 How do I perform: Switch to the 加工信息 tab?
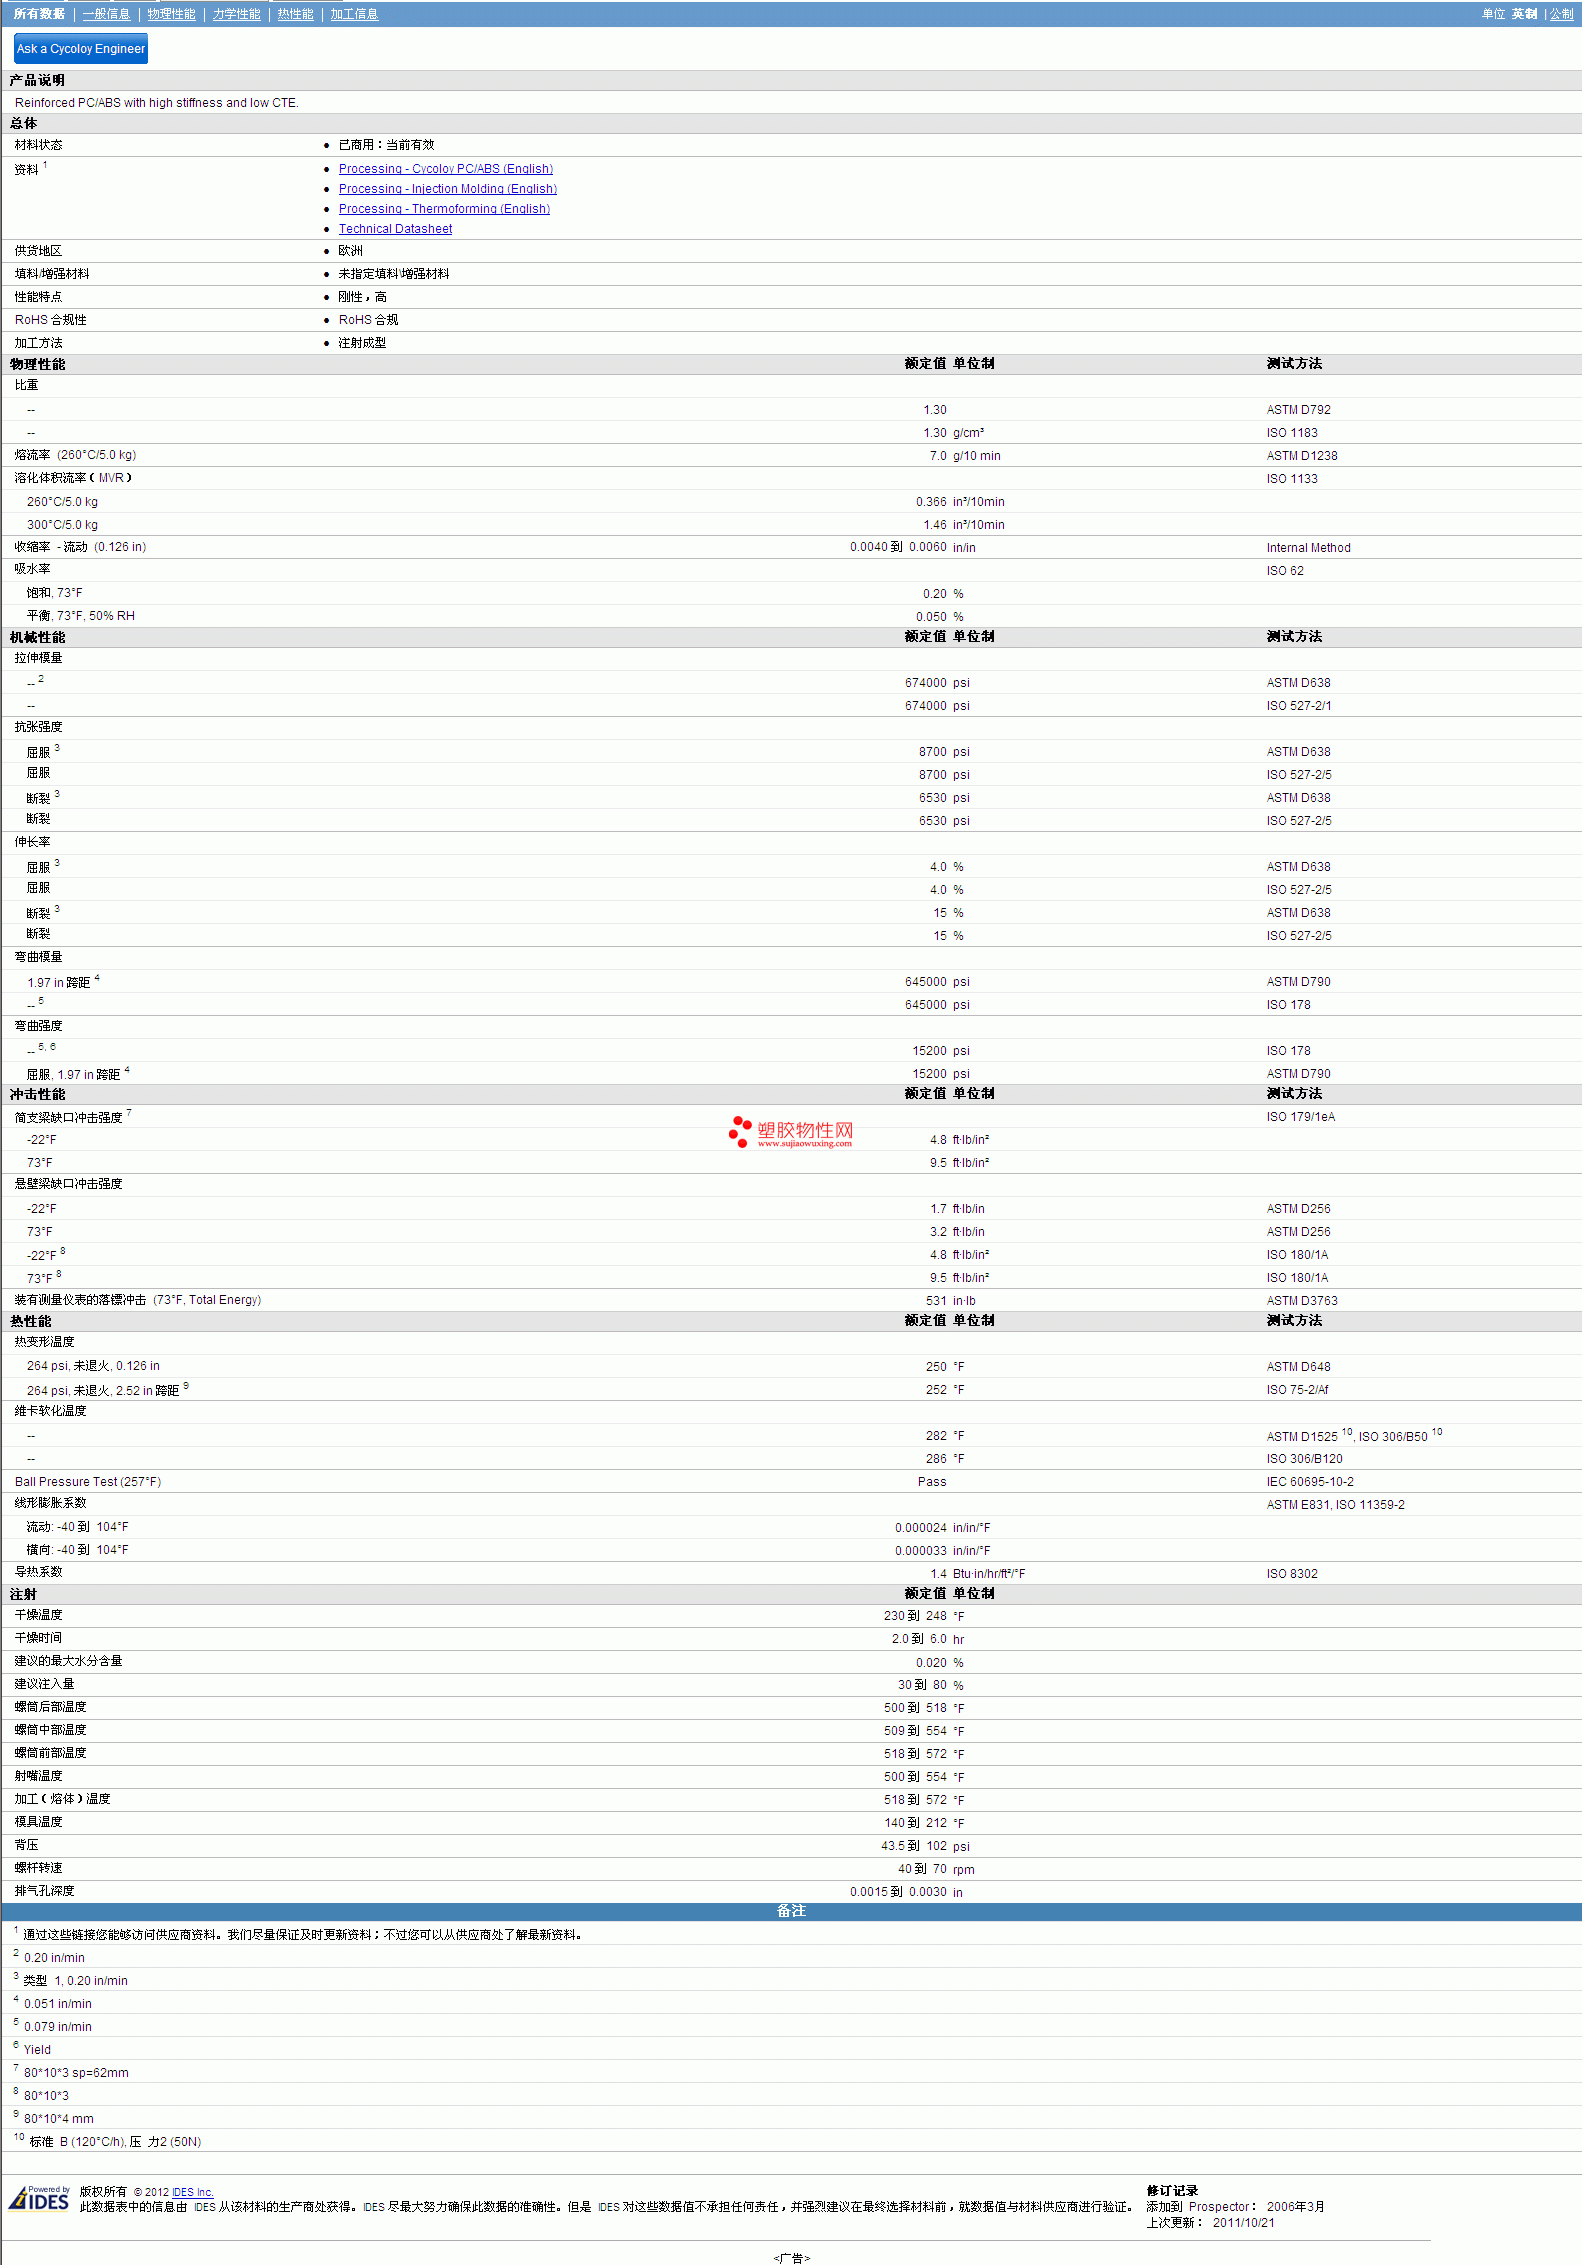[354, 14]
